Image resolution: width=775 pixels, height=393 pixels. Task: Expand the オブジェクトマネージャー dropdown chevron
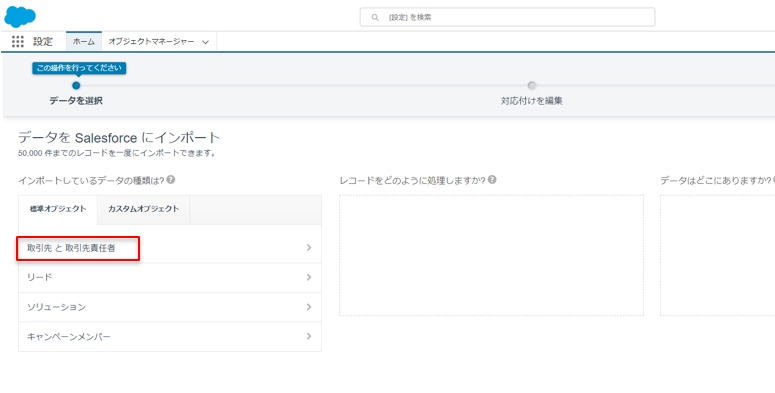pos(206,43)
